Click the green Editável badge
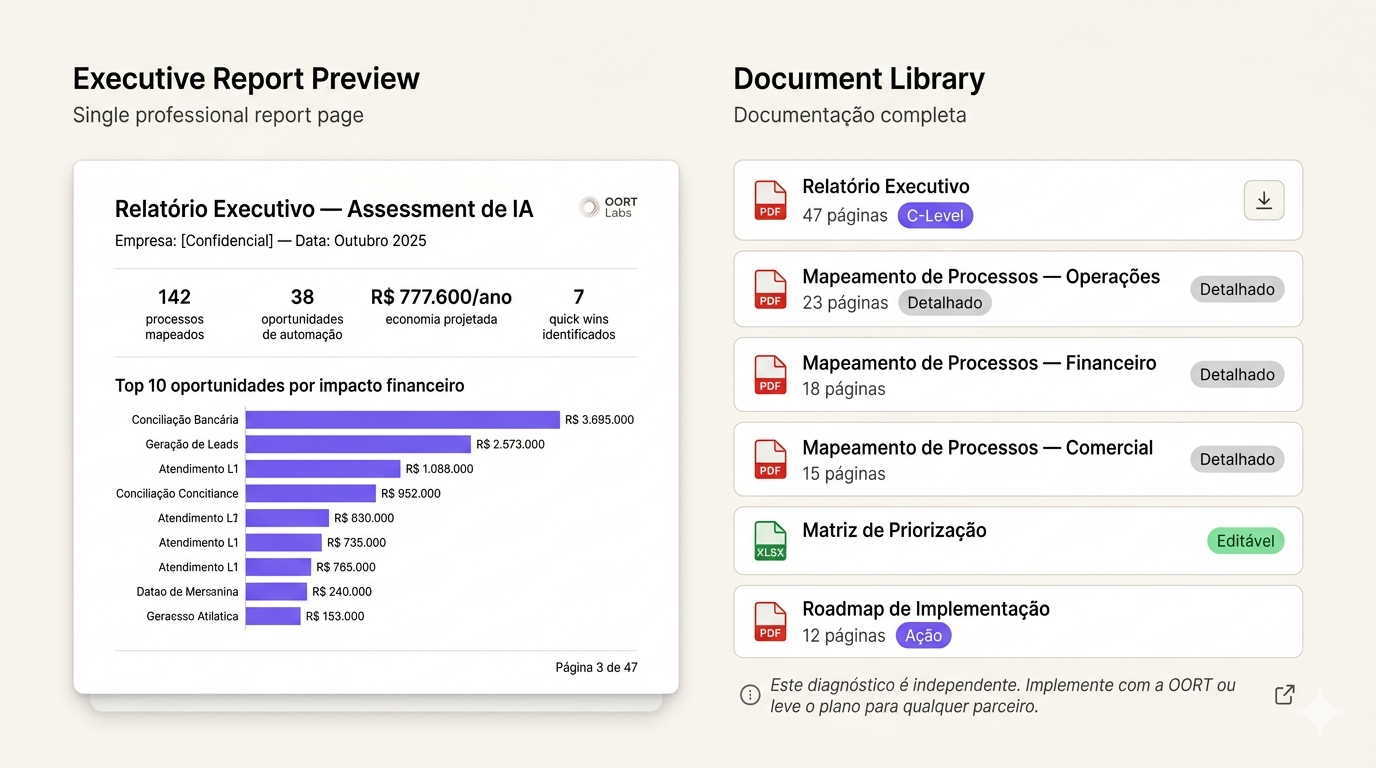 (1245, 541)
